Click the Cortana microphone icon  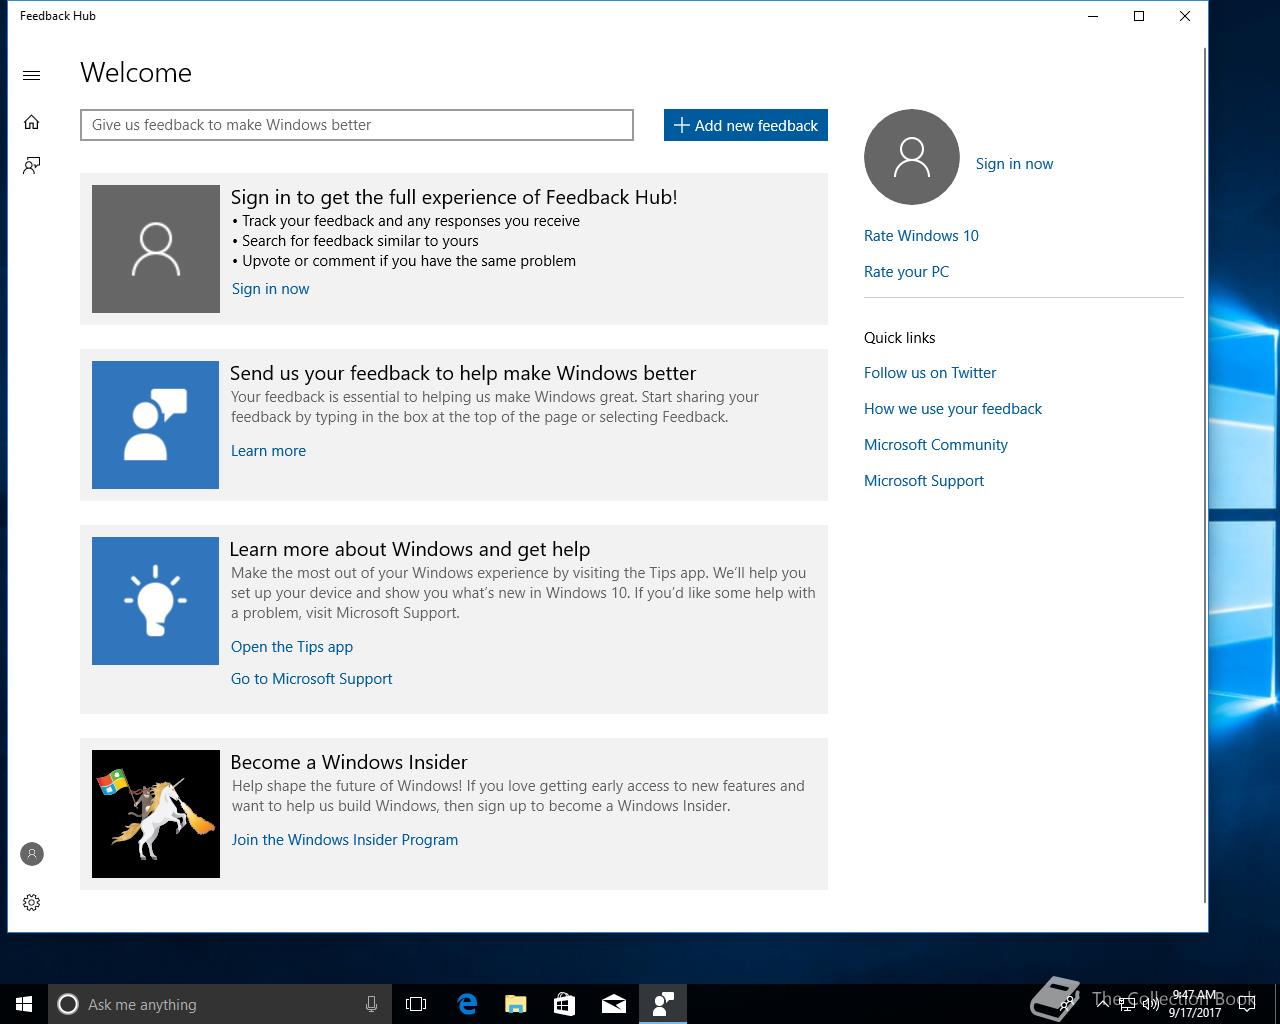pyautogui.click(x=371, y=1004)
